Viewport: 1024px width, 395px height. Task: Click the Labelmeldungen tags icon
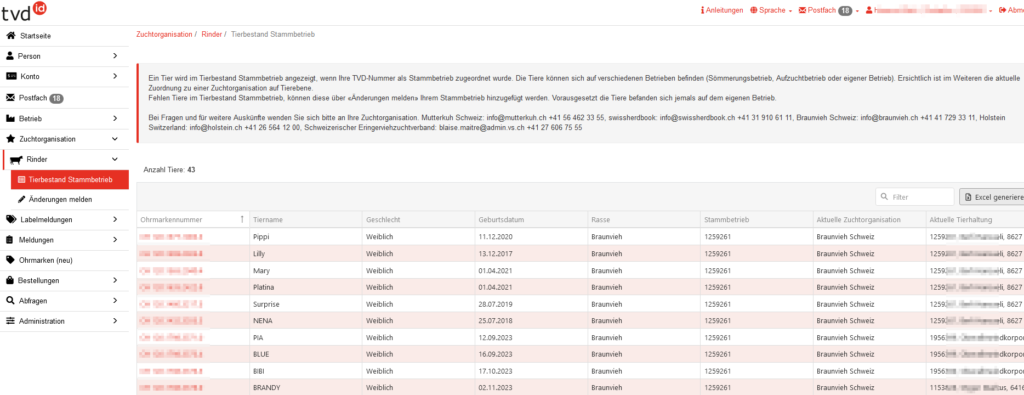pyautogui.click(x=10, y=219)
